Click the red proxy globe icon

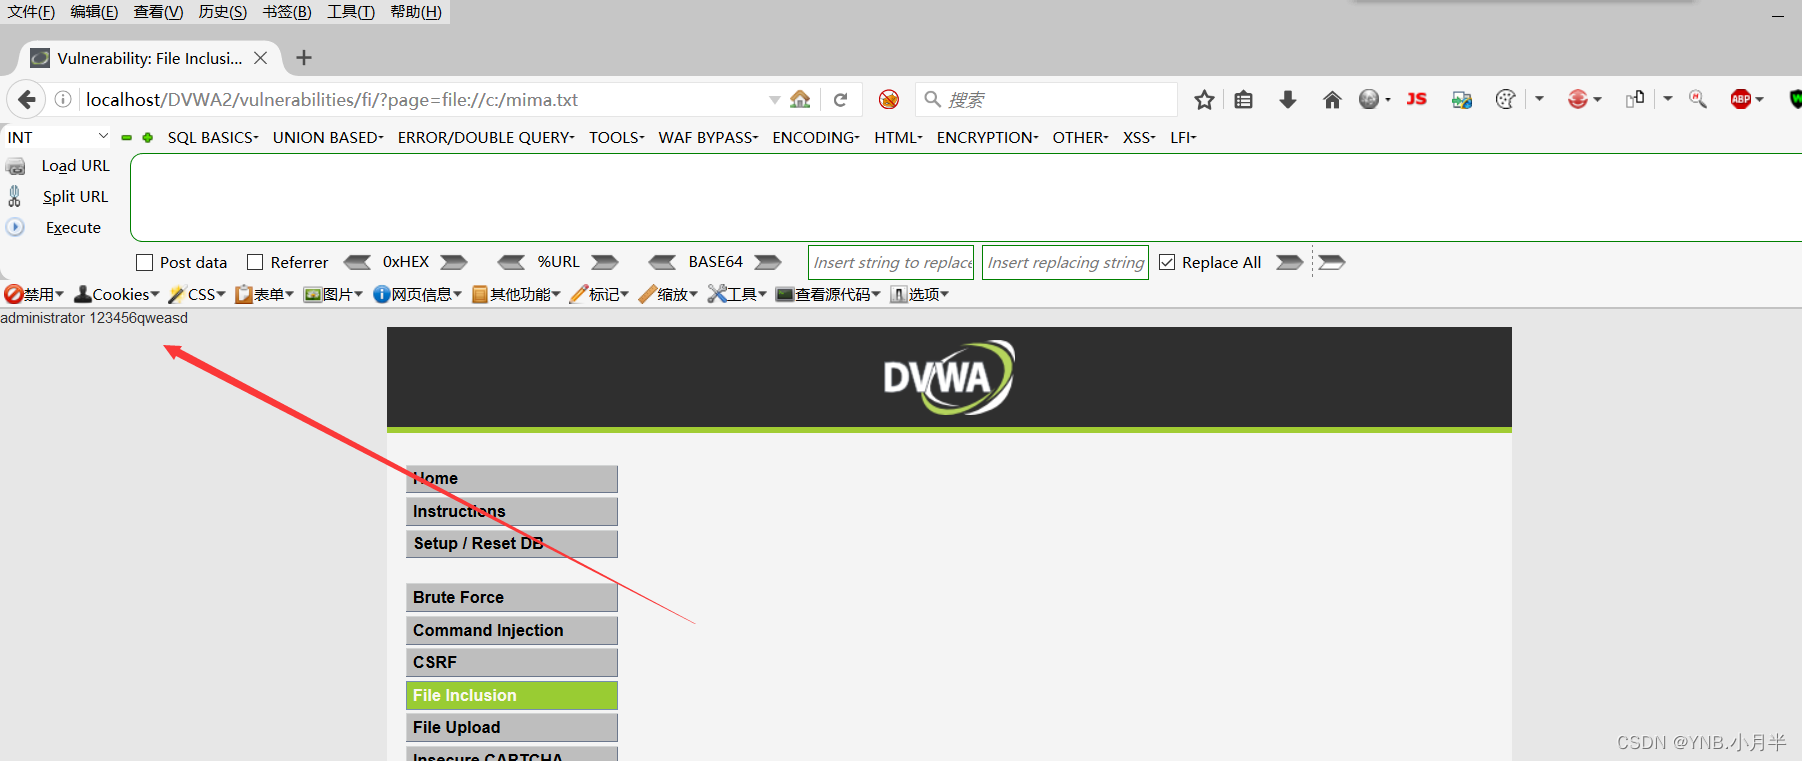tap(1578, 99)
